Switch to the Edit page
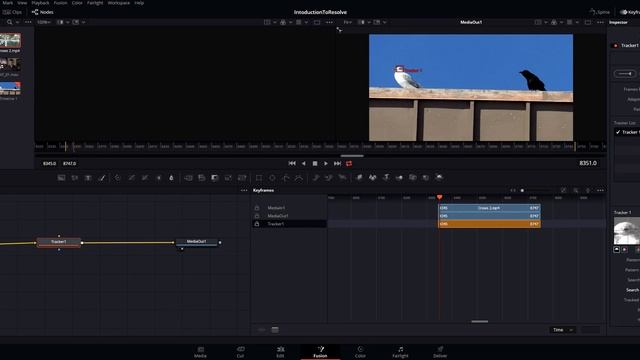Viewport: 640px width, 360px height. pyautogui.click(x=280, y=352)
